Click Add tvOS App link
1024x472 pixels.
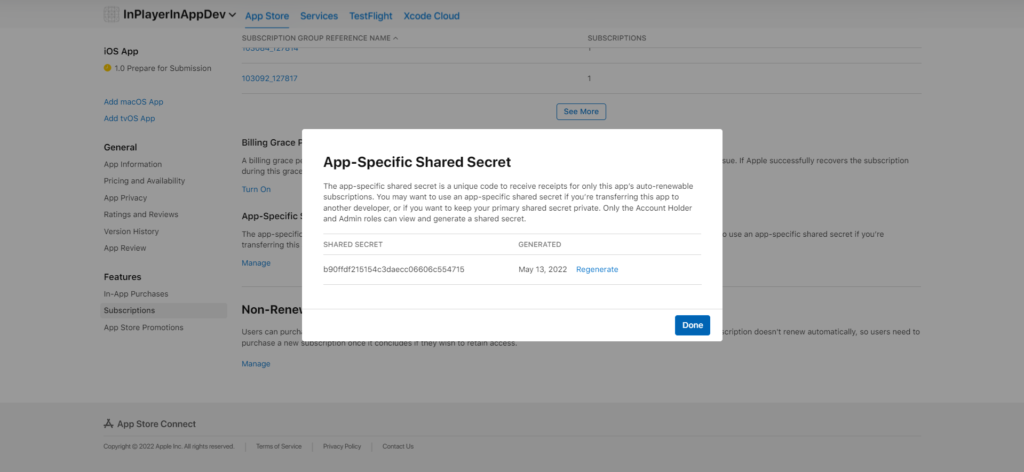click(x=129, y=118)
